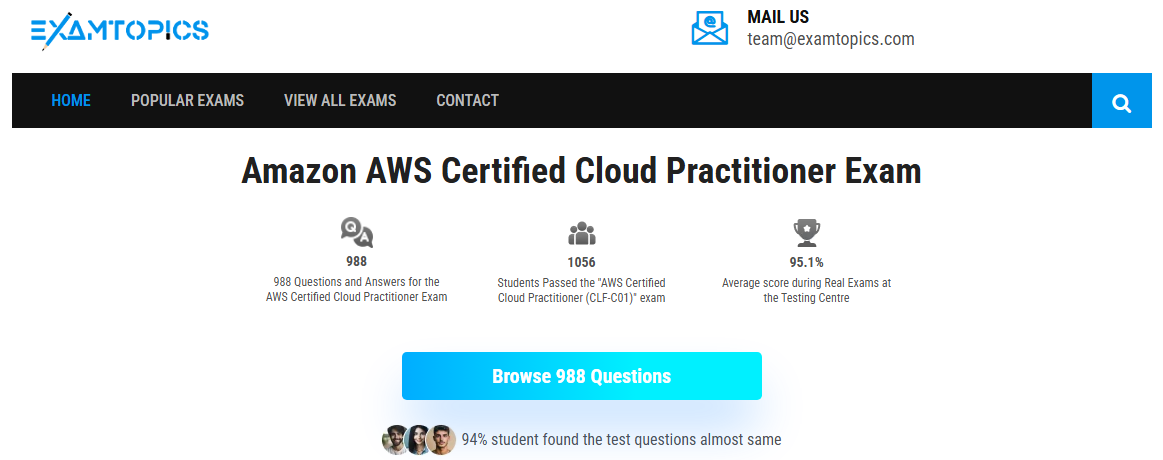Screen dimensions: 1163x460
Task: Click the trophy average score icon
Action: click(806, 233)
